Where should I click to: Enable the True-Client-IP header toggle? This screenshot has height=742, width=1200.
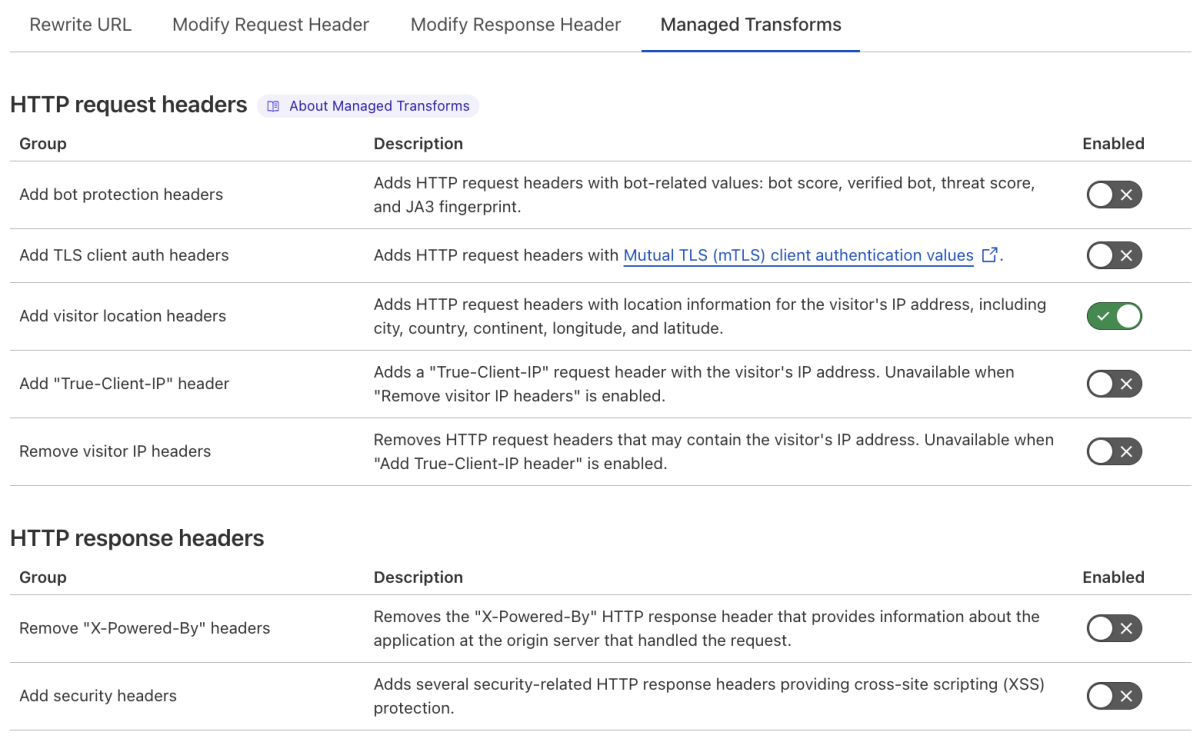pos(1113,383)
